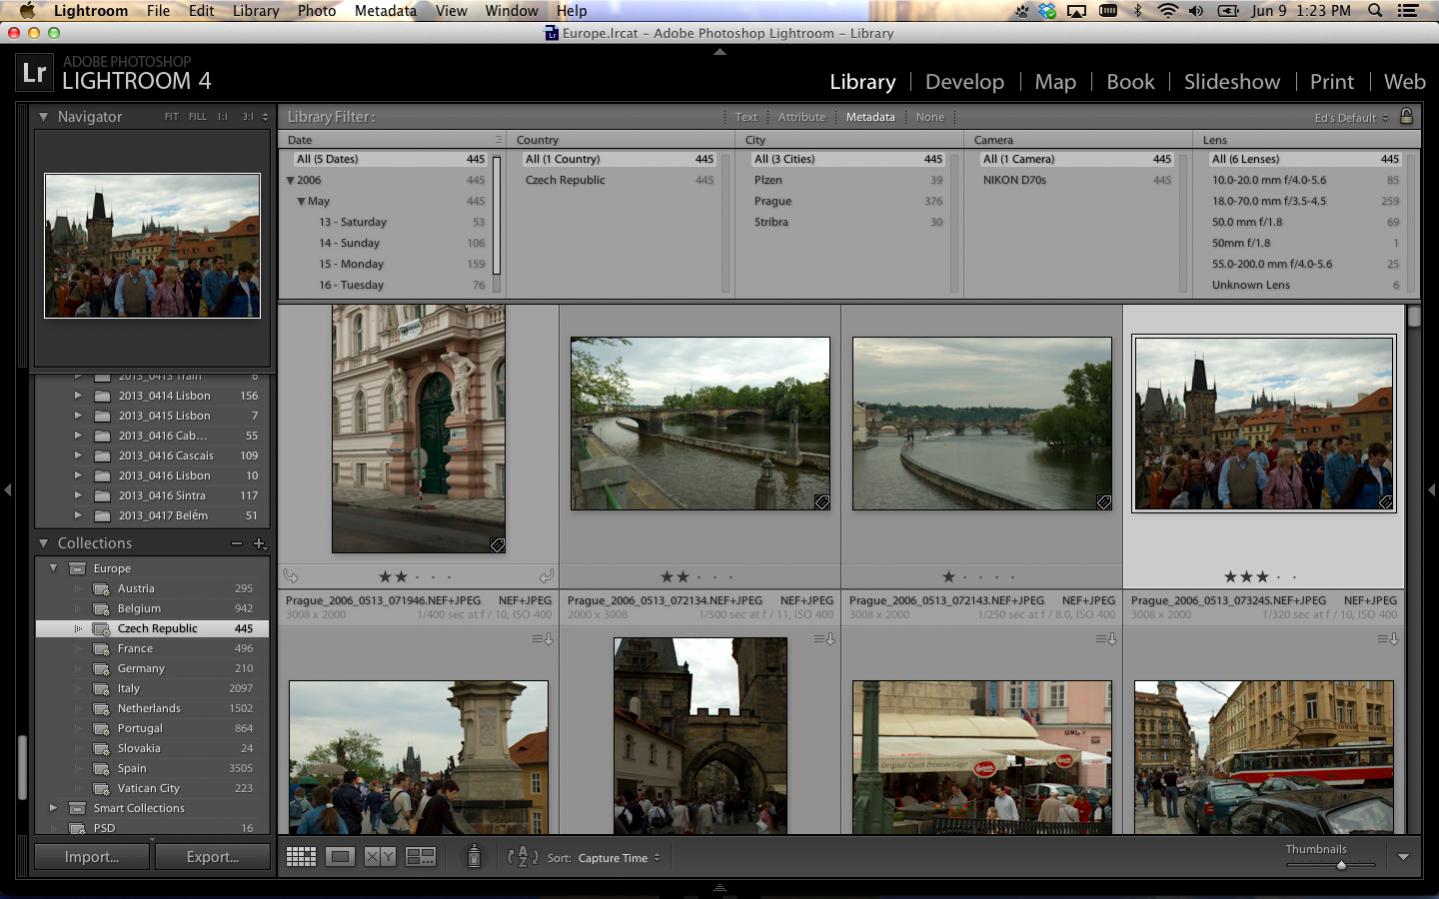Reverse sort direction with a-z icon
The width and height of the screenshot is (1439, 899).
coord(522,857)
